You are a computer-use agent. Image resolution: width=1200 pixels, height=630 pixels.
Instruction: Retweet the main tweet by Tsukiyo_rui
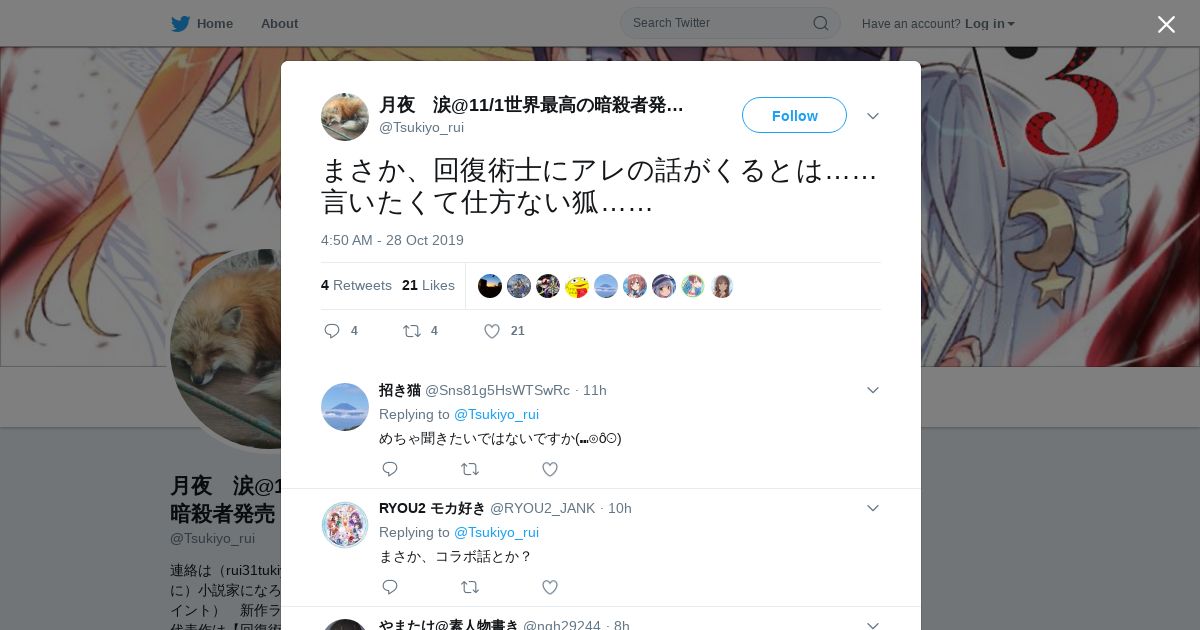[x=411, y=331]
